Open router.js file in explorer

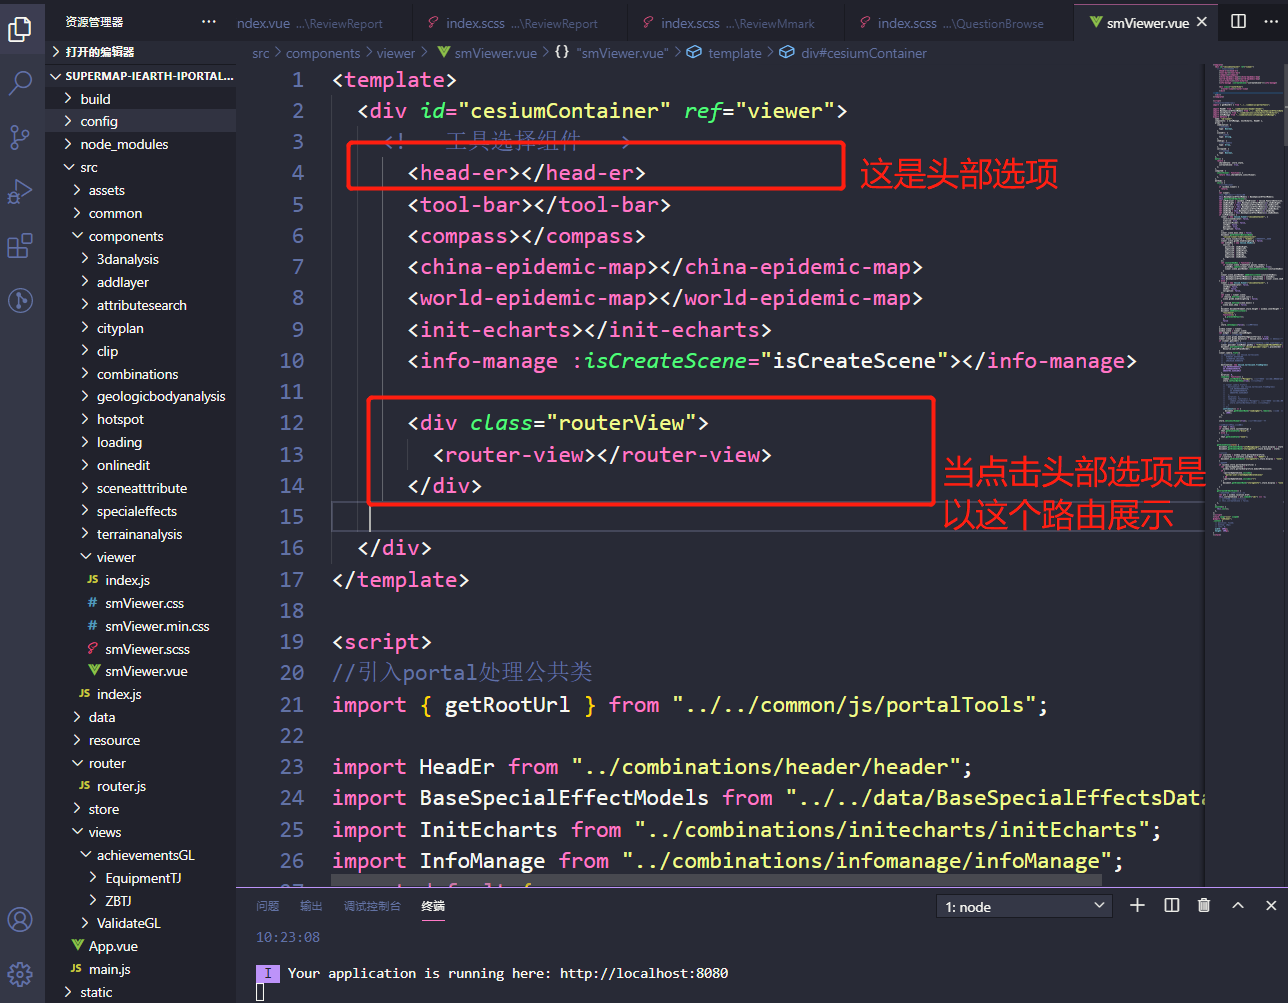[121, 786]
